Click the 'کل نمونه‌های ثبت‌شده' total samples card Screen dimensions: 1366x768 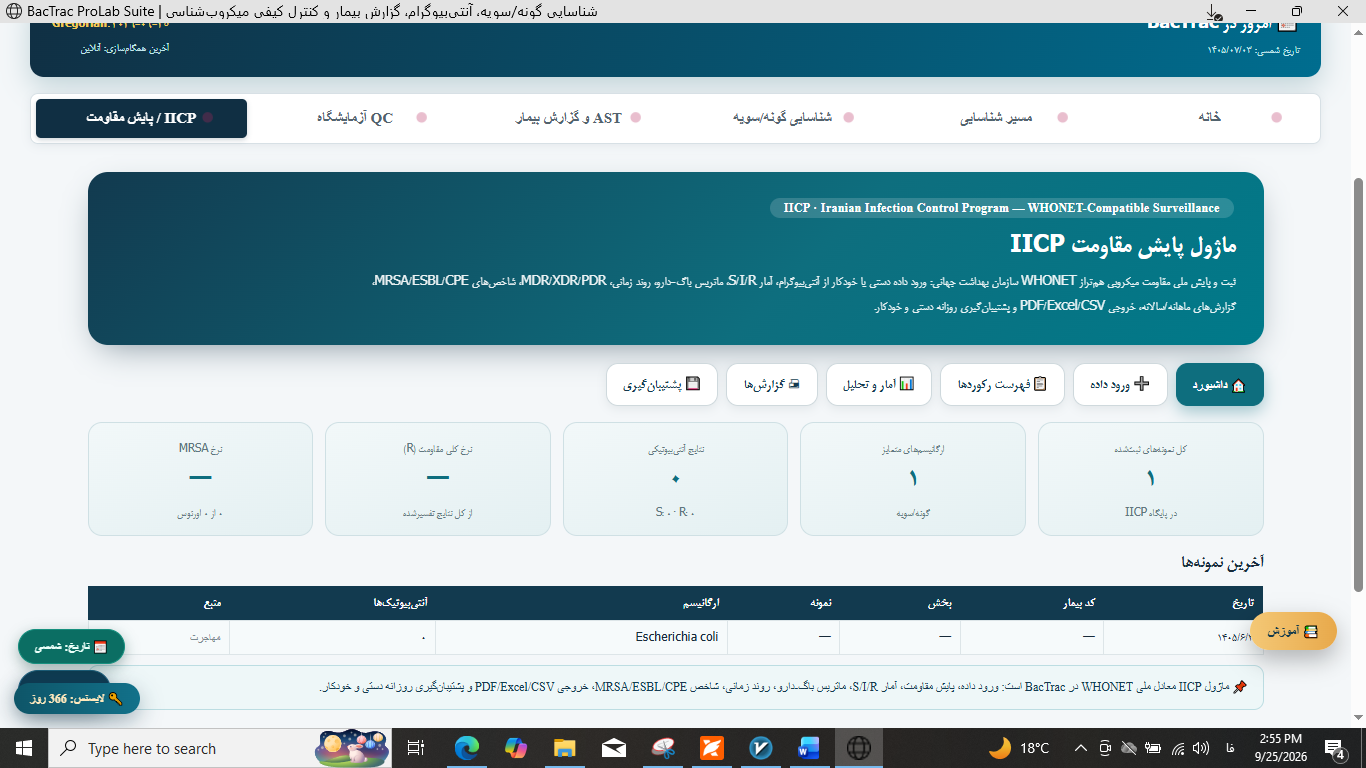[1151, 479]
